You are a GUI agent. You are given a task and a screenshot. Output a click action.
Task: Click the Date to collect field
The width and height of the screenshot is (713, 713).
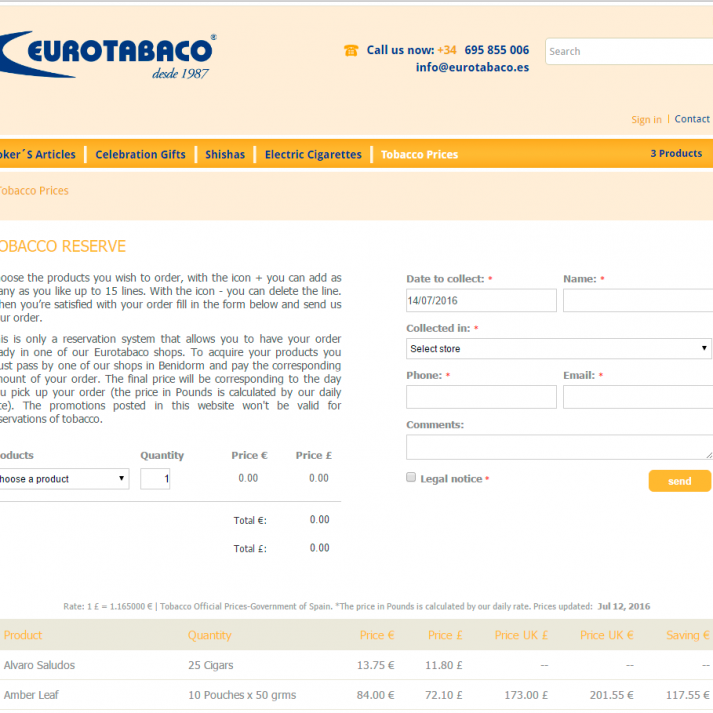tap(481, 301)
